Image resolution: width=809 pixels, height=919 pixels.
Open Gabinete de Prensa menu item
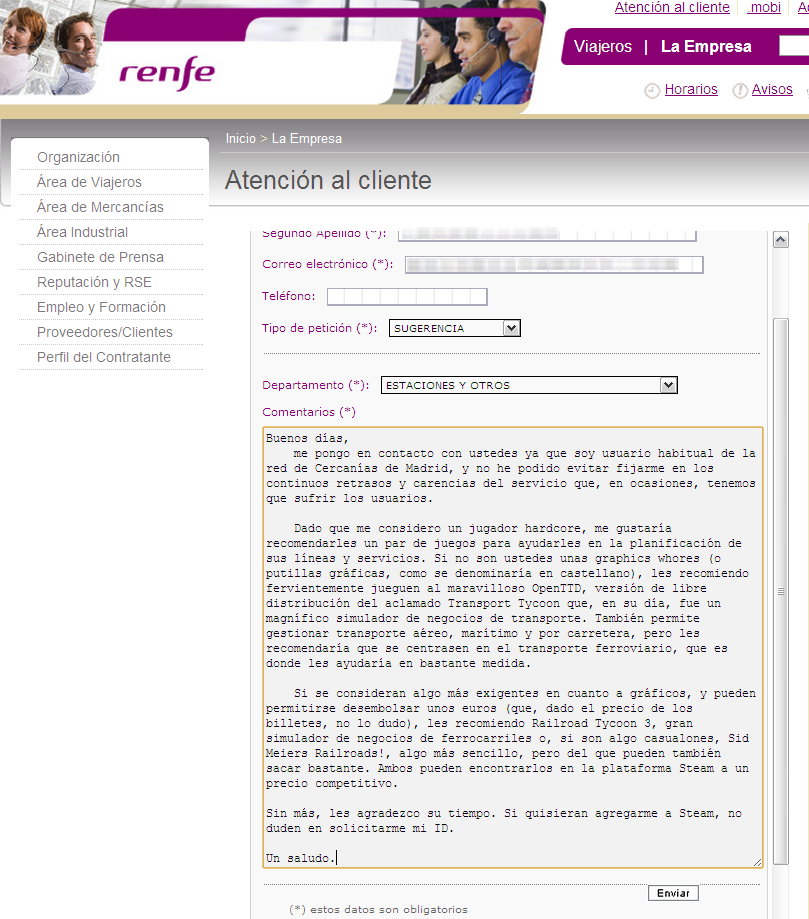(x=100, y=257)
